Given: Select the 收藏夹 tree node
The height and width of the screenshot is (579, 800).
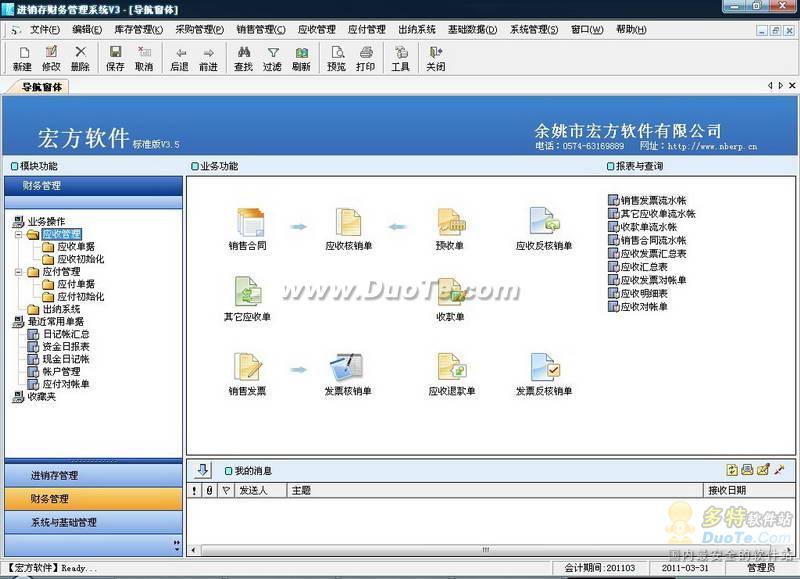Looking at the screenshot, I should tap(41, 396).
